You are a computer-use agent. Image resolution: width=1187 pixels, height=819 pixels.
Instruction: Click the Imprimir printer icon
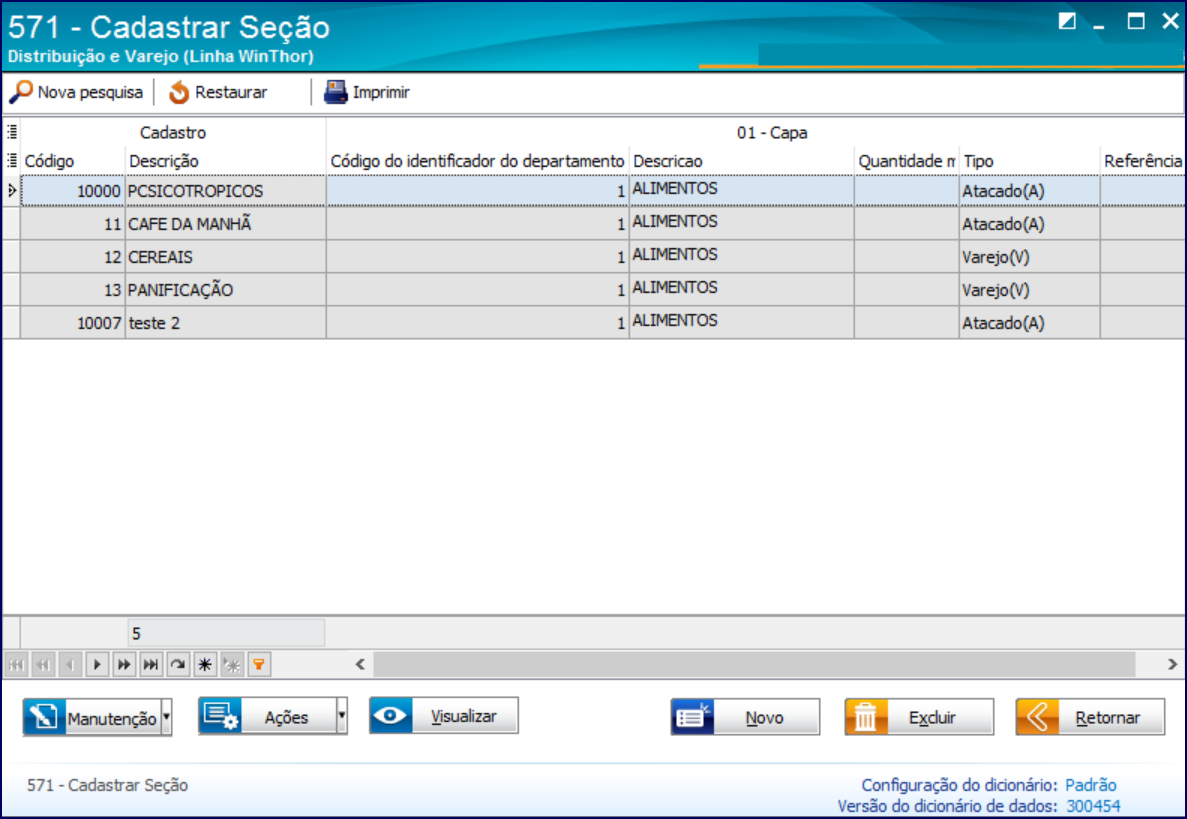tap(335, 92)
